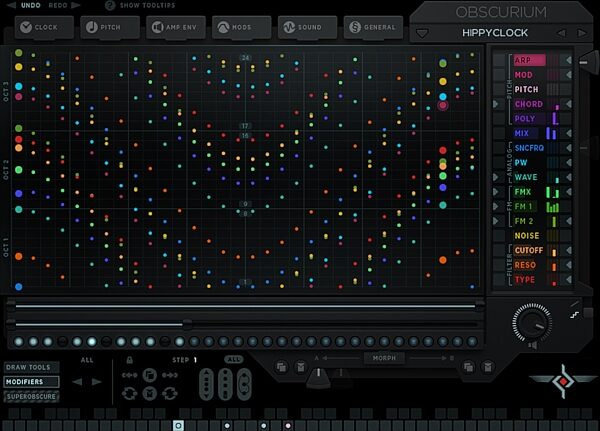Open the SOUND tab
600x431 pixels.
(x=307, y=27)
